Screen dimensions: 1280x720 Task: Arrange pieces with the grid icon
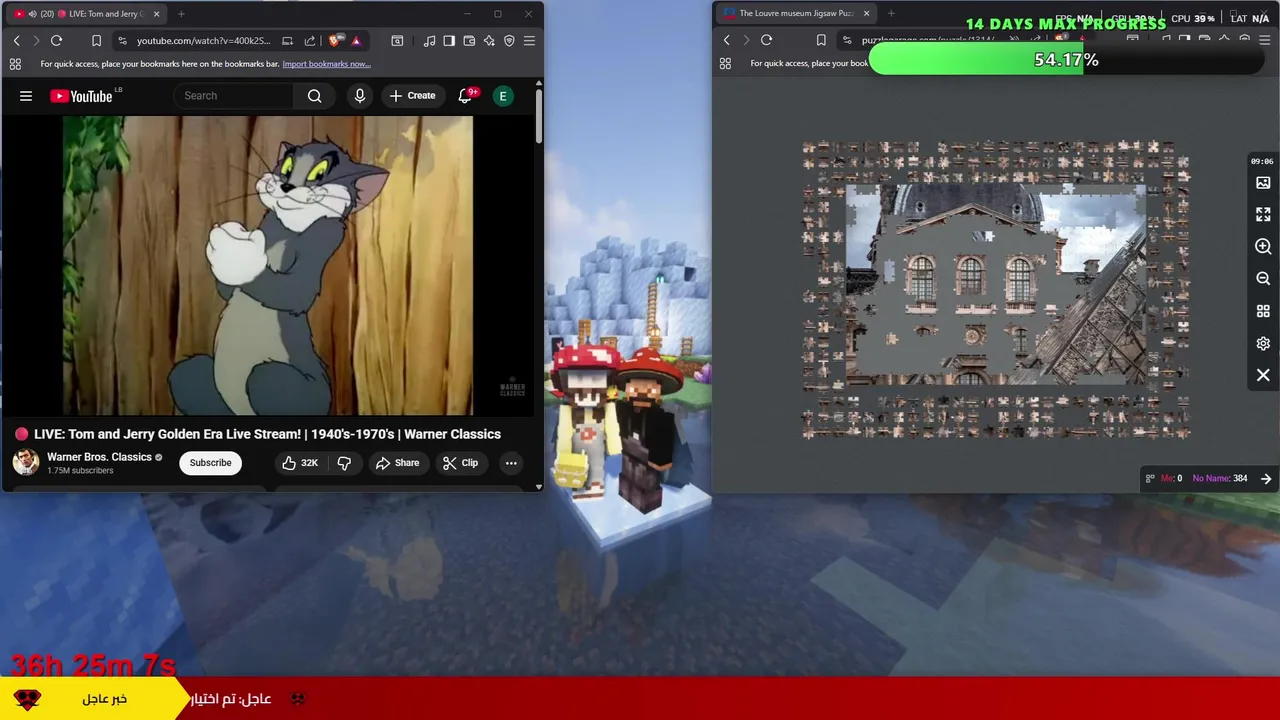[x=1263, y=311]
